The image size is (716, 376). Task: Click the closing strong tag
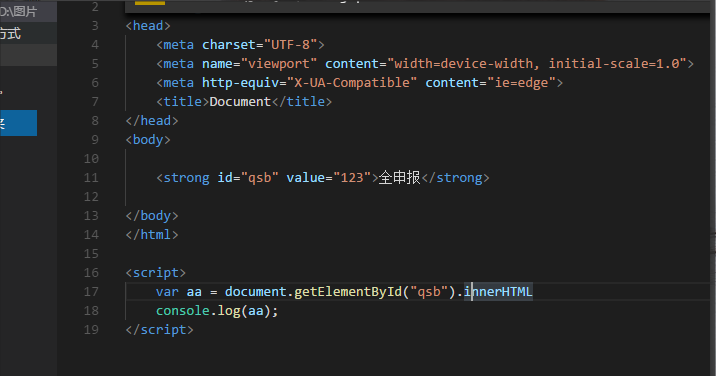point(455,178)
